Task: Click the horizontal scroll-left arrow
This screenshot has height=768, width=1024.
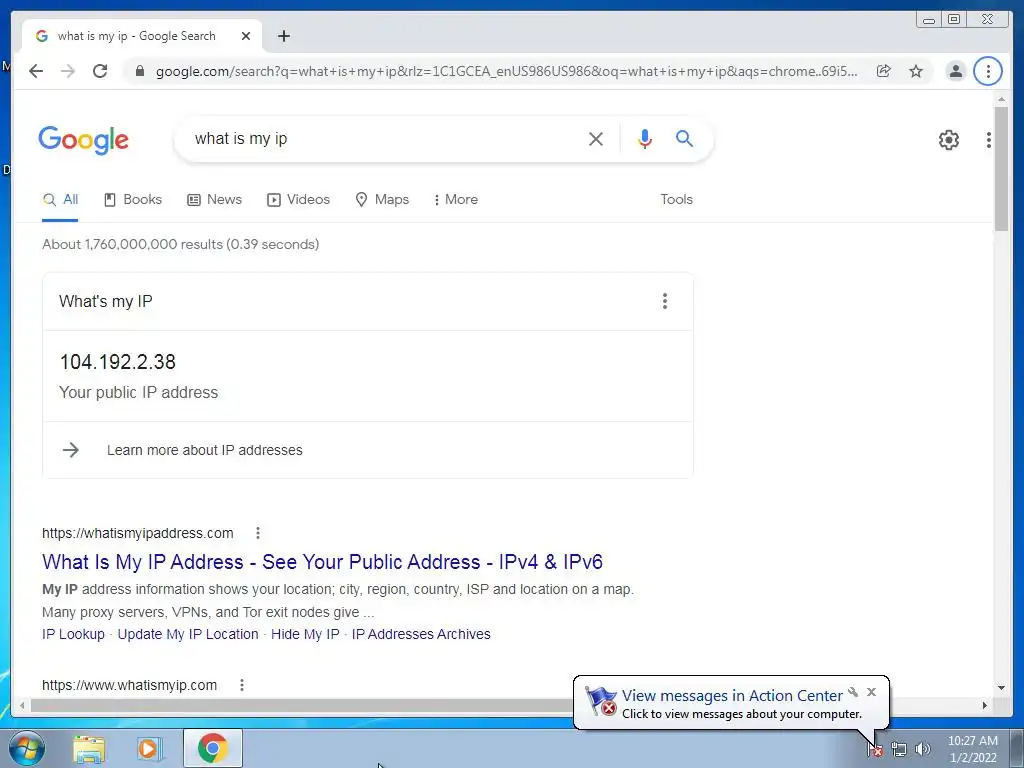Action: [x=22, y=705]
